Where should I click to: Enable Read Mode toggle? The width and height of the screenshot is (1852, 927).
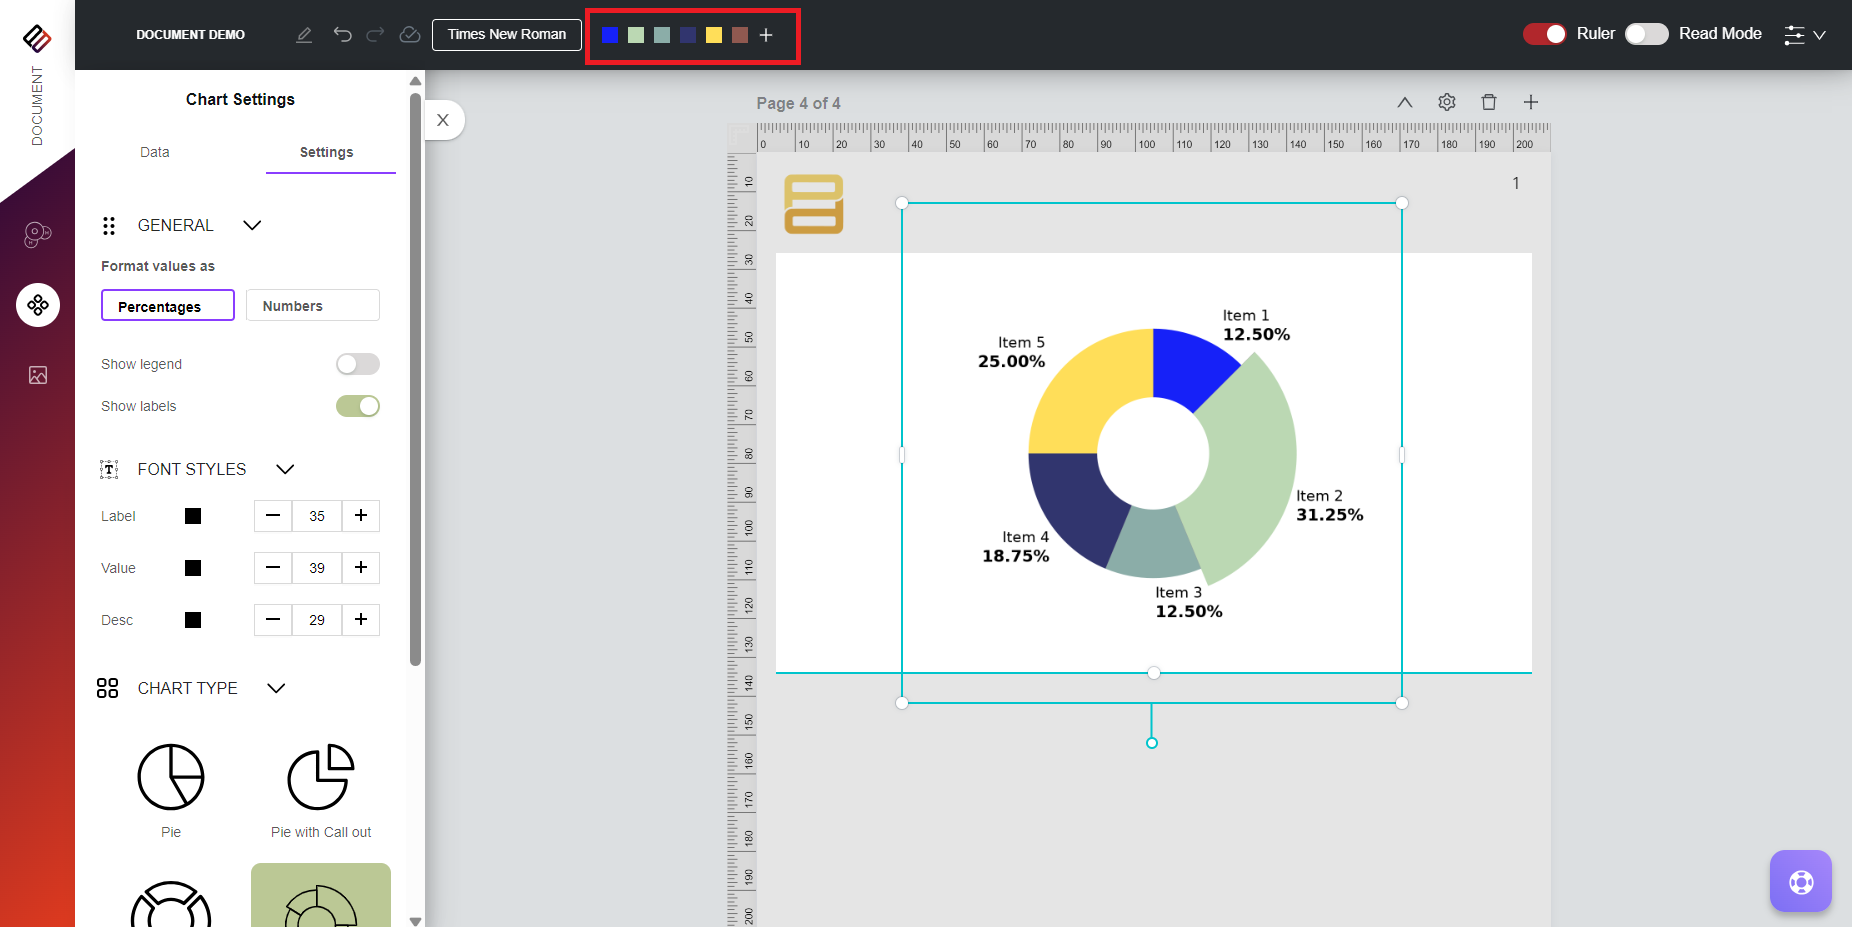tap(1646, 34)
